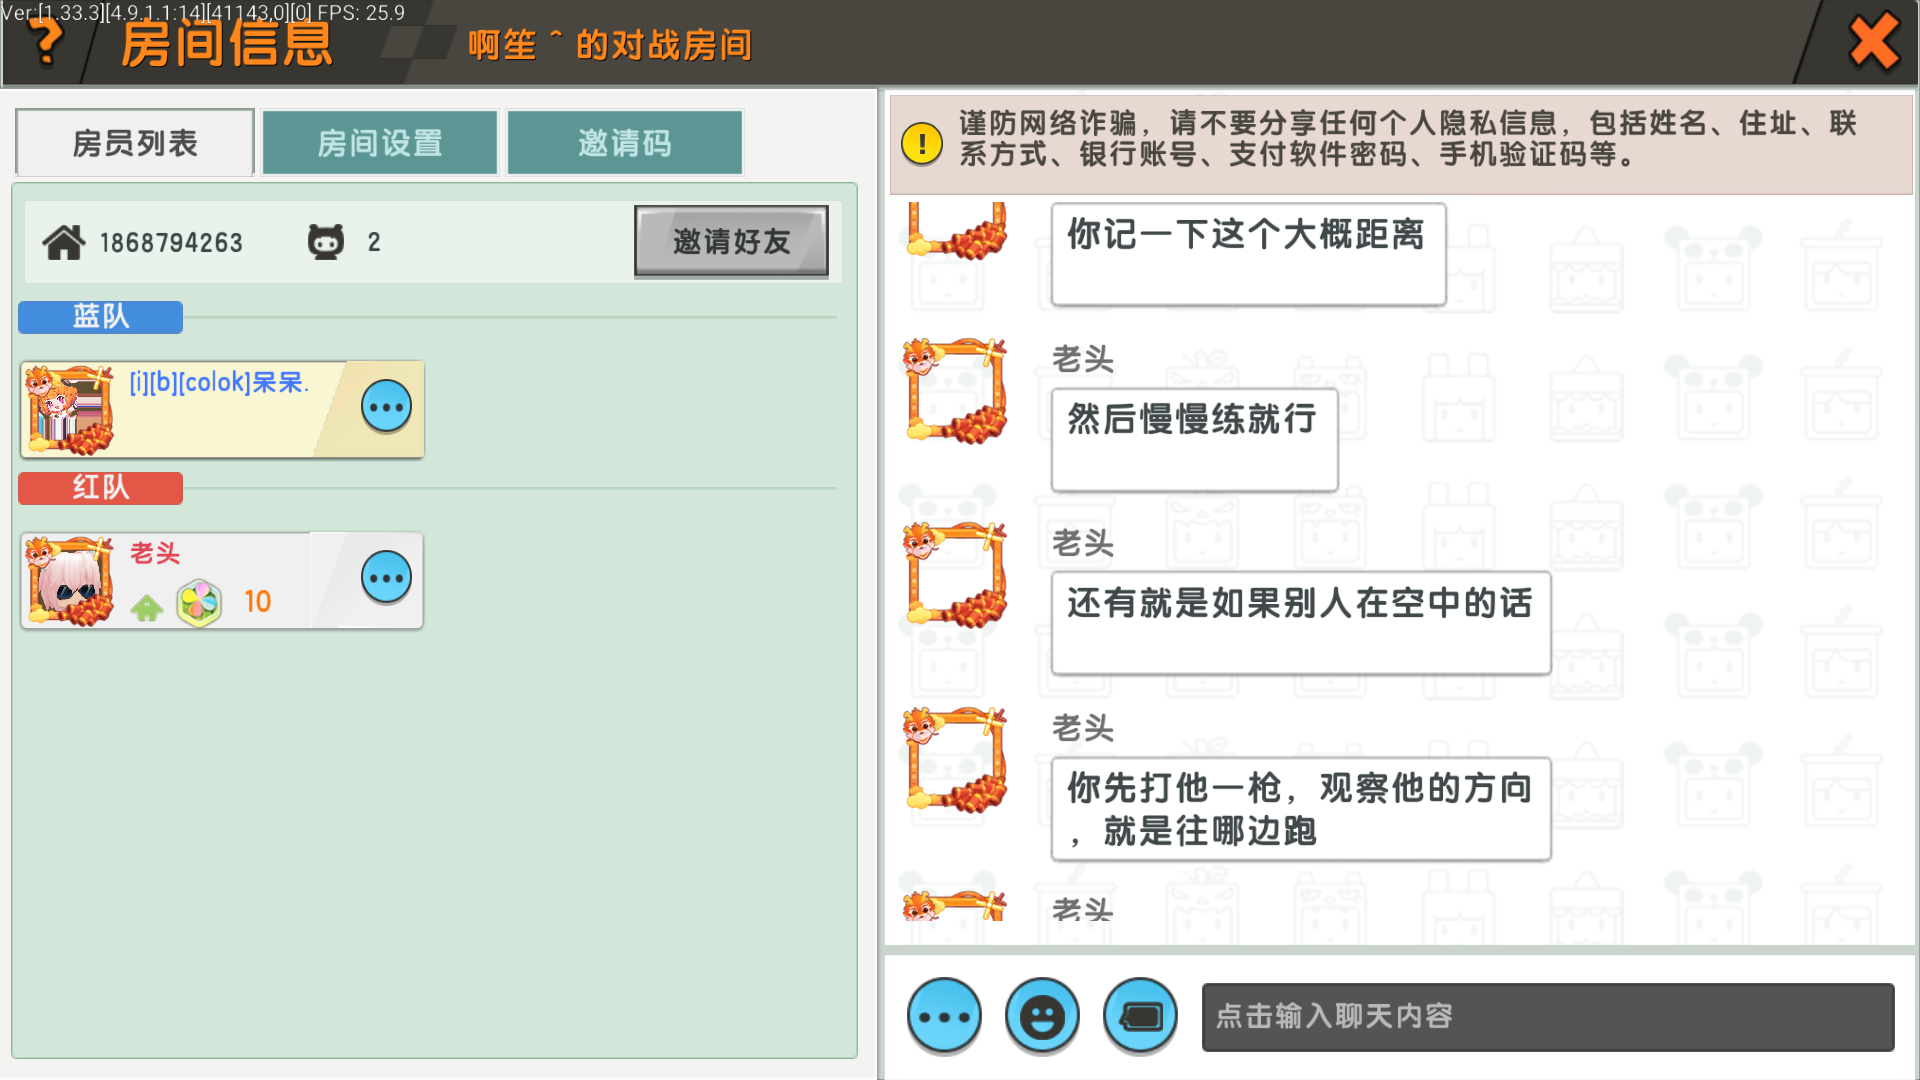The width and height of the screenshot is (1920, 1080).
Task: Open the chat more-options bubble button
Action: click(944, 1017)
